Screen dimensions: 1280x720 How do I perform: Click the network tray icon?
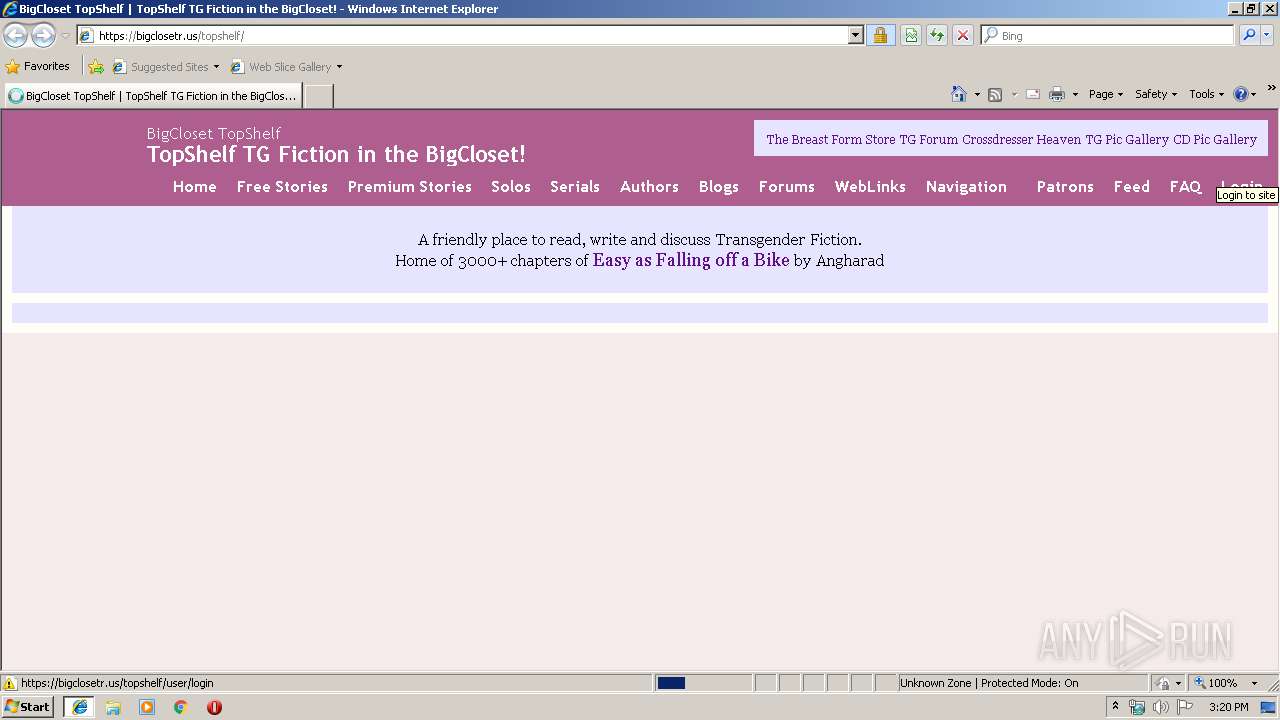(1137, 707)
